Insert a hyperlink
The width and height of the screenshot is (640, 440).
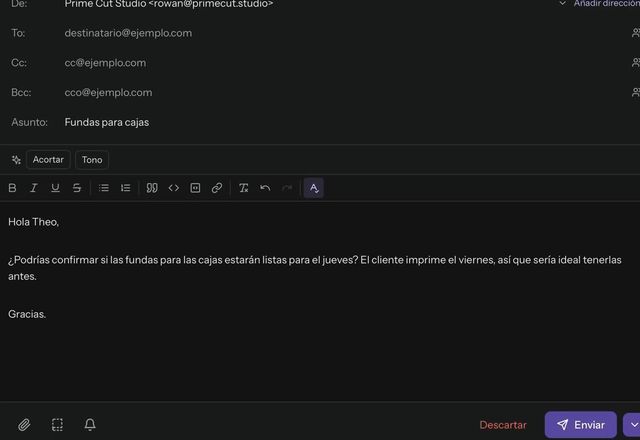pos(217,188)
